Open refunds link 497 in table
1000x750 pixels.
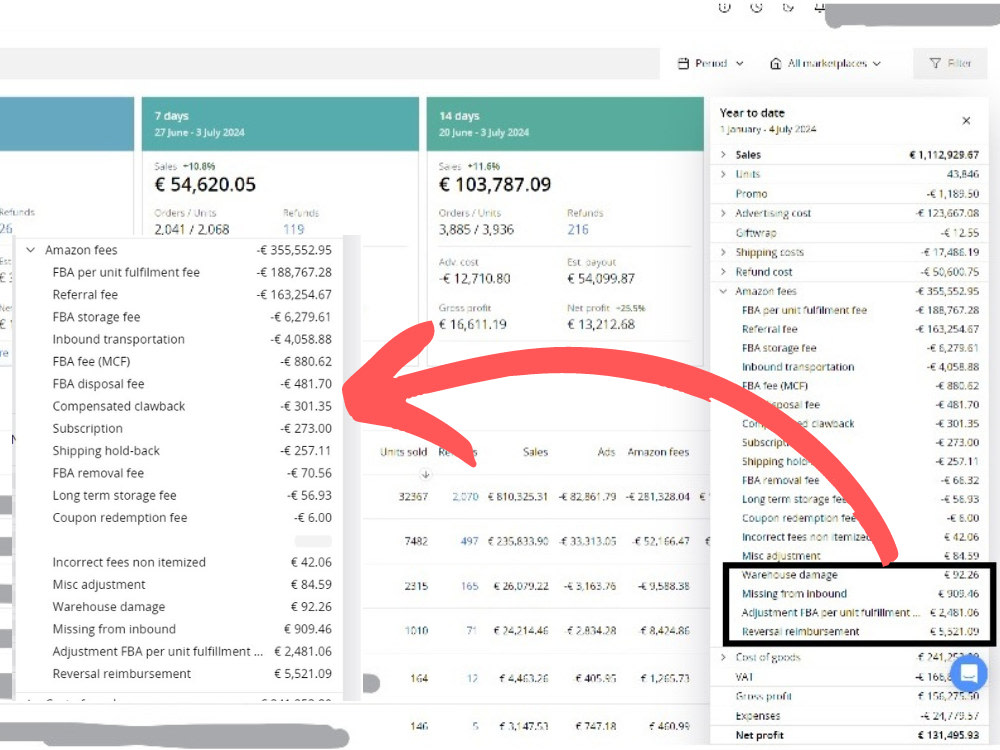469,541
